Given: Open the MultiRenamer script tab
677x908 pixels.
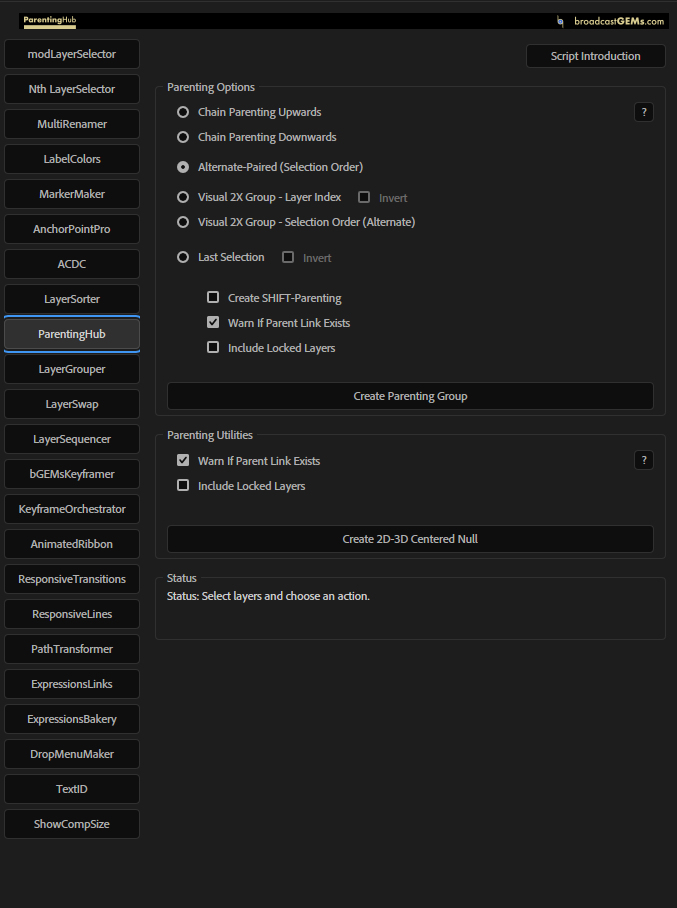Looking at the screenshot, I should [x=72, y=124].
